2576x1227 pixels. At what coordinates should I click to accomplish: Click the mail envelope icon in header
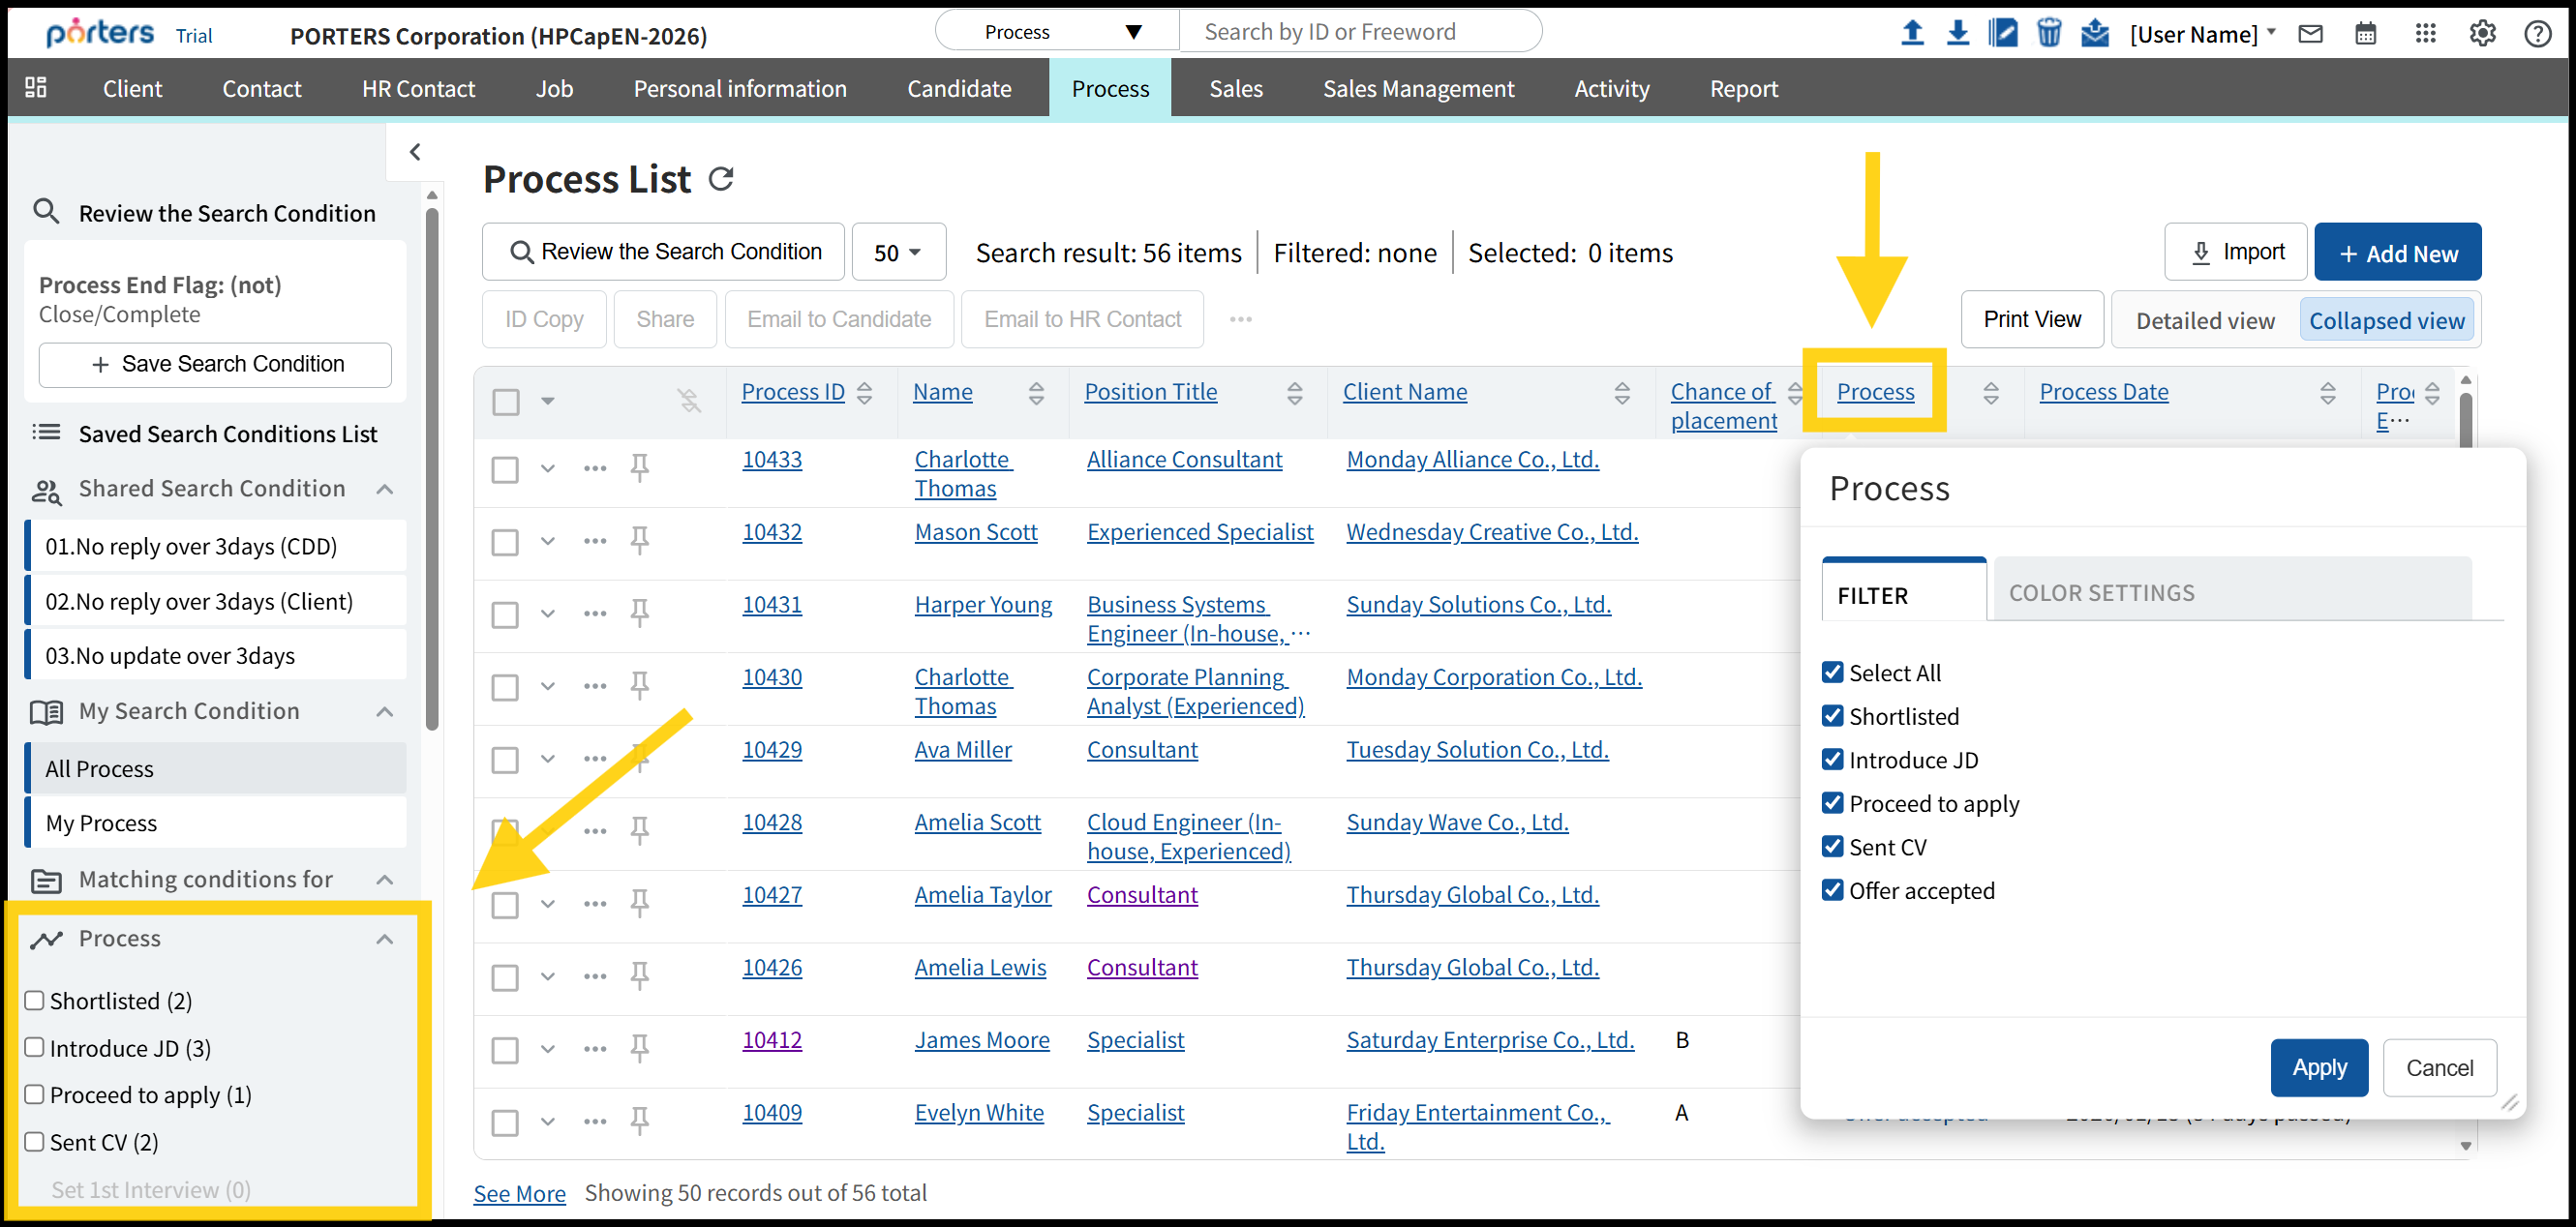tap(2310, 34)
